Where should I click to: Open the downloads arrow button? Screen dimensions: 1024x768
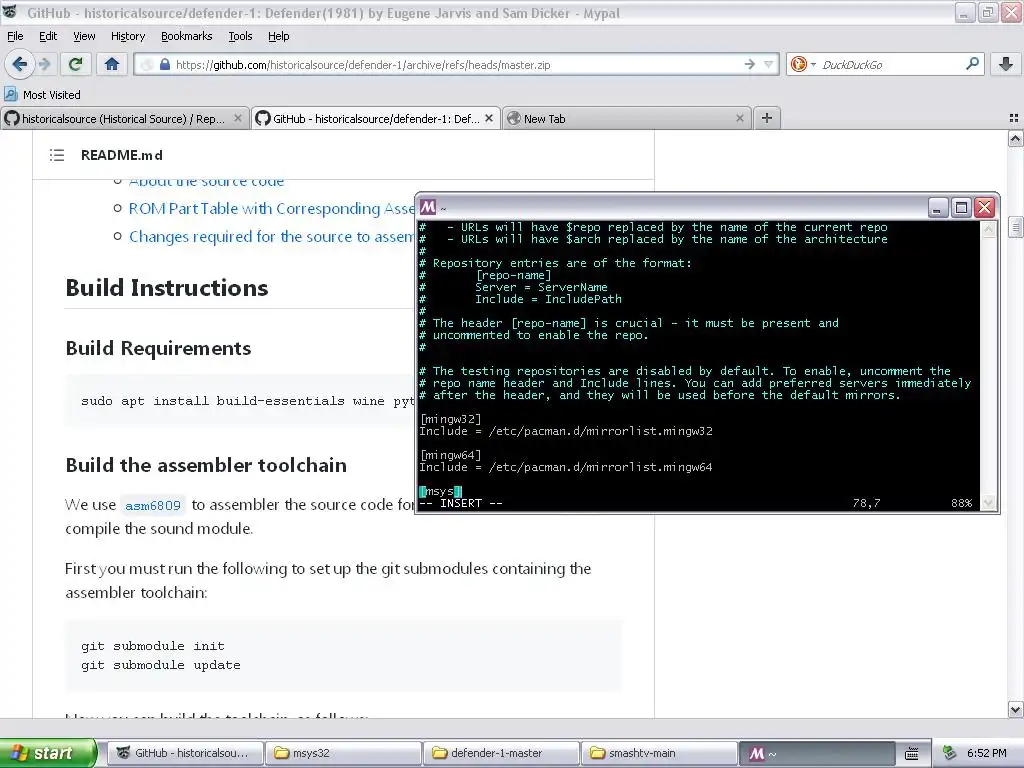1006,64
